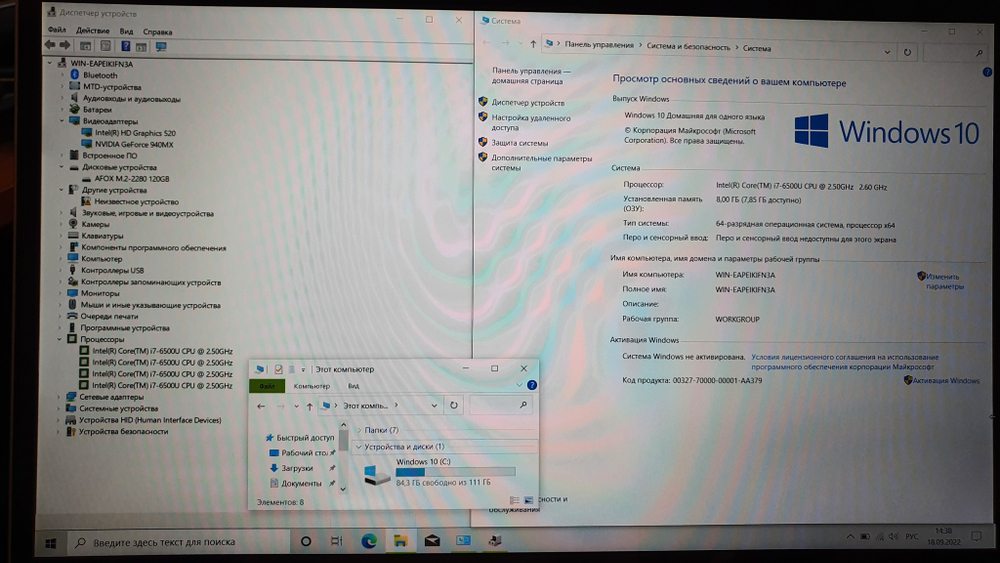The height and width of the screenshot is (563, 1000).
Task: Click the Устройства безопасности category icon
Action: 71,432
